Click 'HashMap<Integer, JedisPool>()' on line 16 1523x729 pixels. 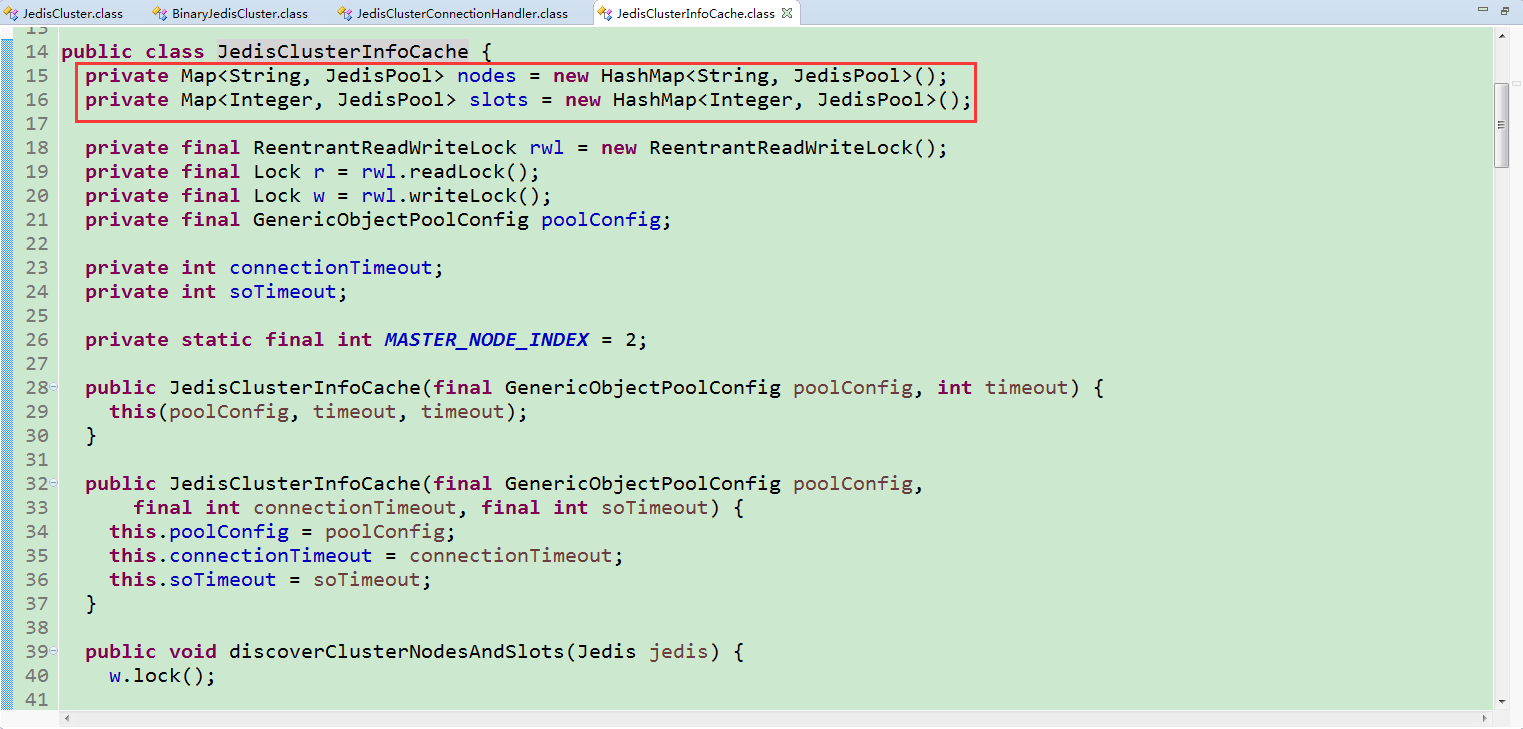tap(786, 100)
